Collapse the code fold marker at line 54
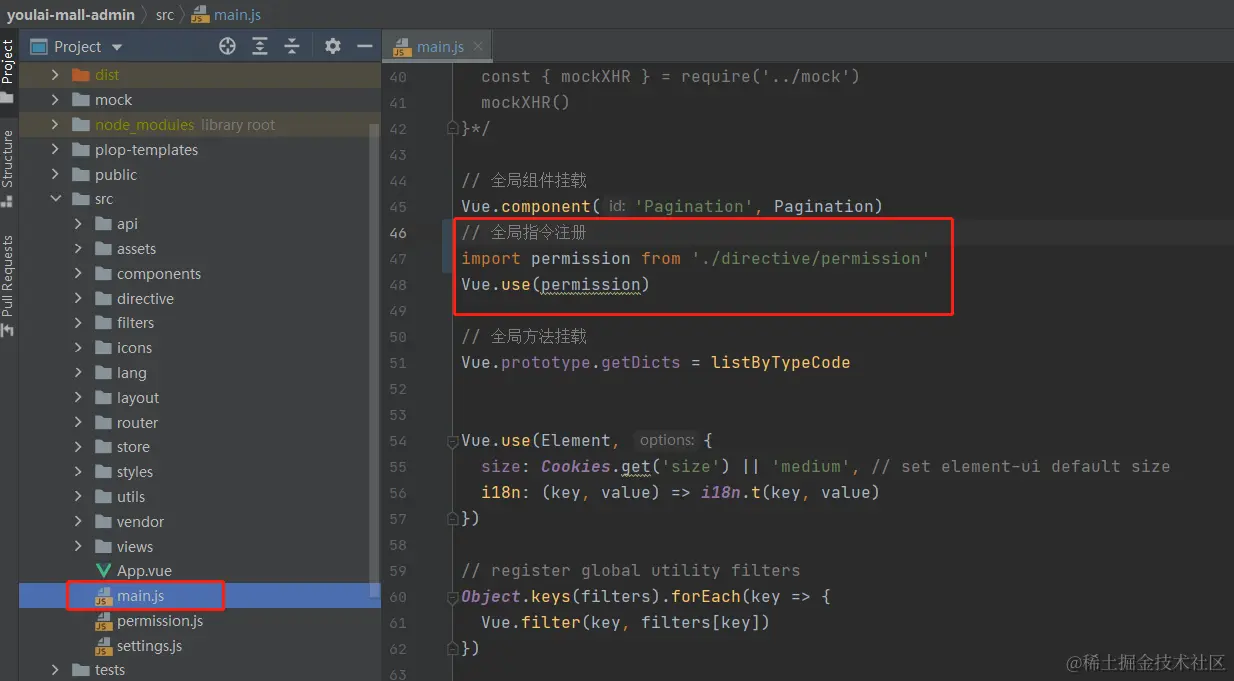 (453, 441)
